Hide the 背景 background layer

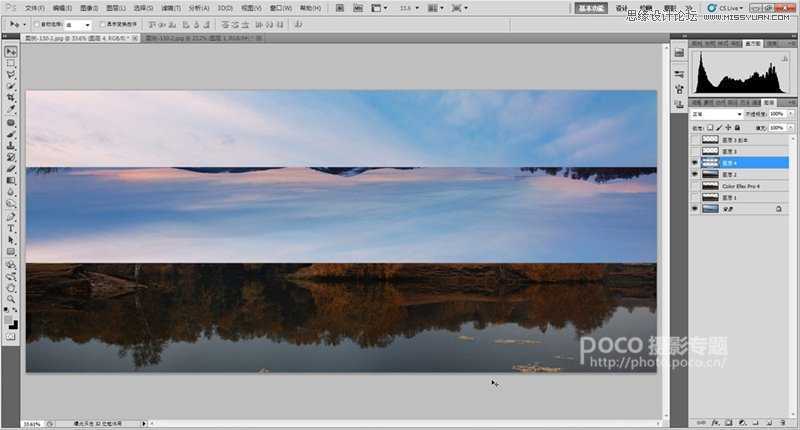pyautogui.click(x=694, y=209)
